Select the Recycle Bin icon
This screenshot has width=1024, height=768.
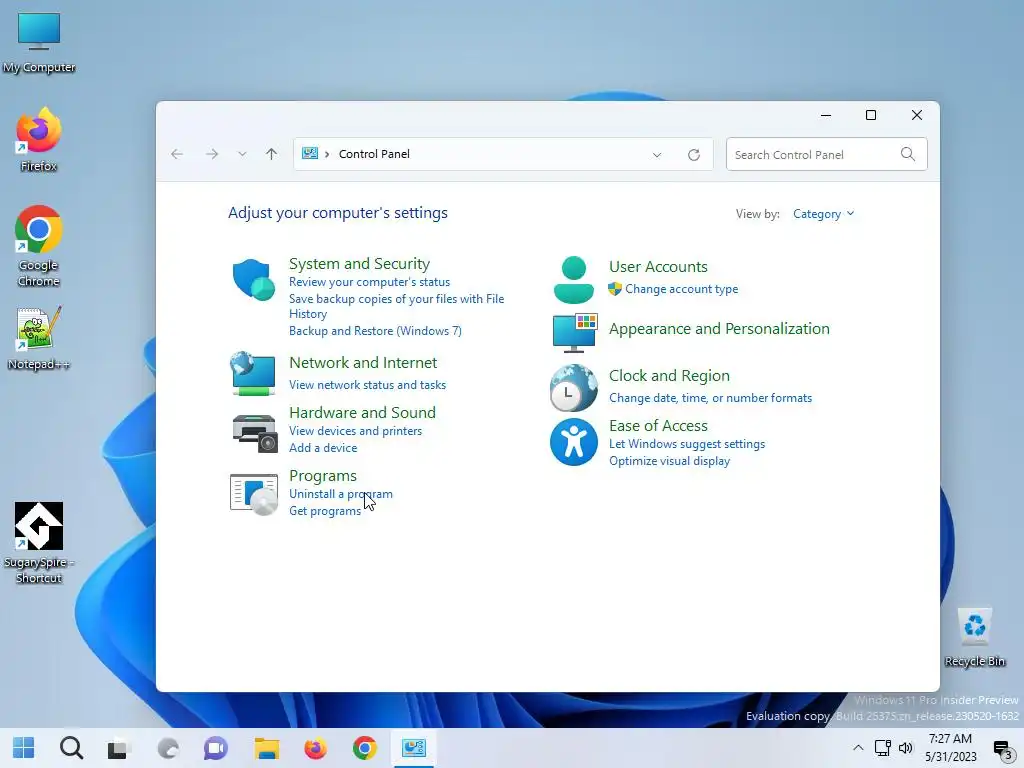[974, 637]
